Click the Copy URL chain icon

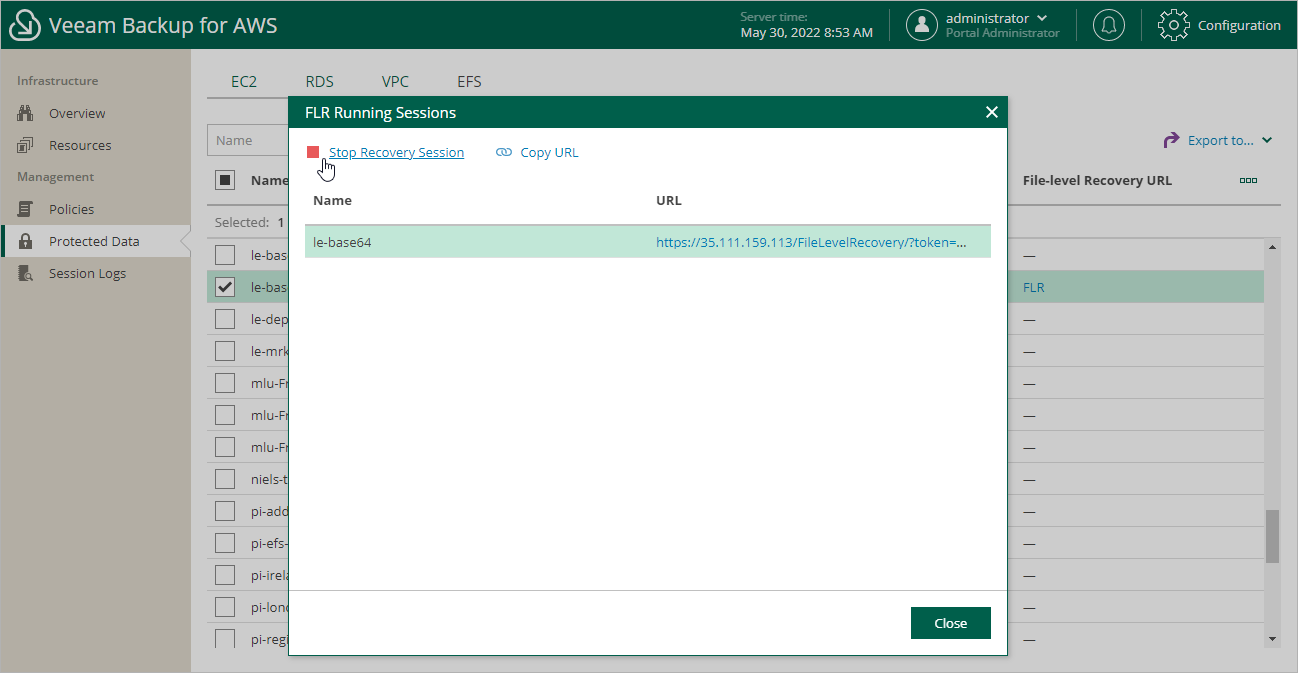(504, 152)
